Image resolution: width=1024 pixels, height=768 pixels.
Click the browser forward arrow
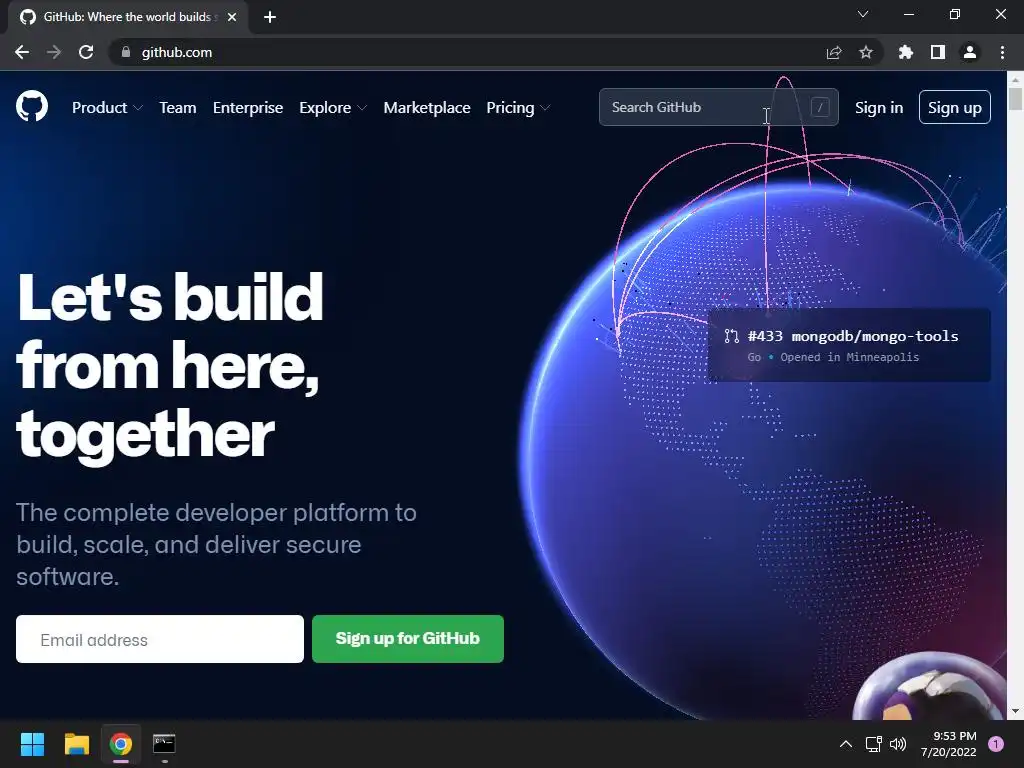click(54, 52)
